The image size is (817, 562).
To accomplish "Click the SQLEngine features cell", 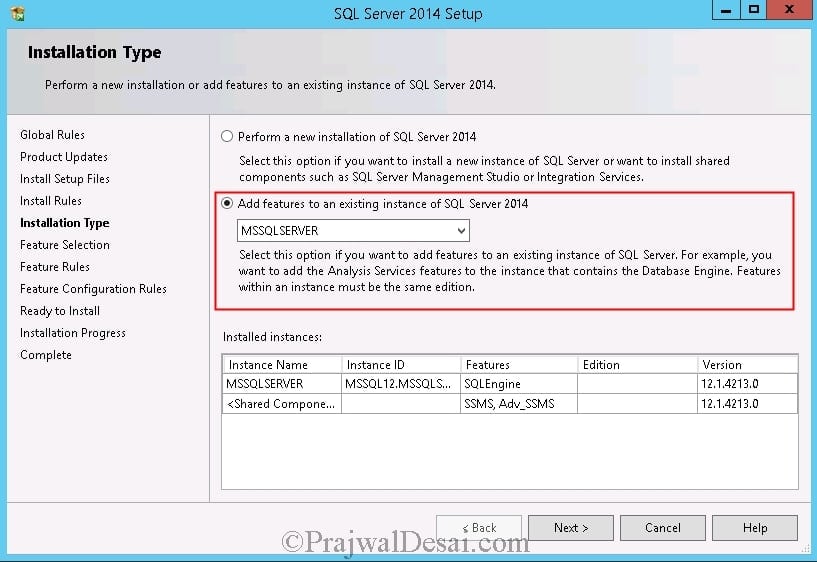I will (x=519, y=384).
